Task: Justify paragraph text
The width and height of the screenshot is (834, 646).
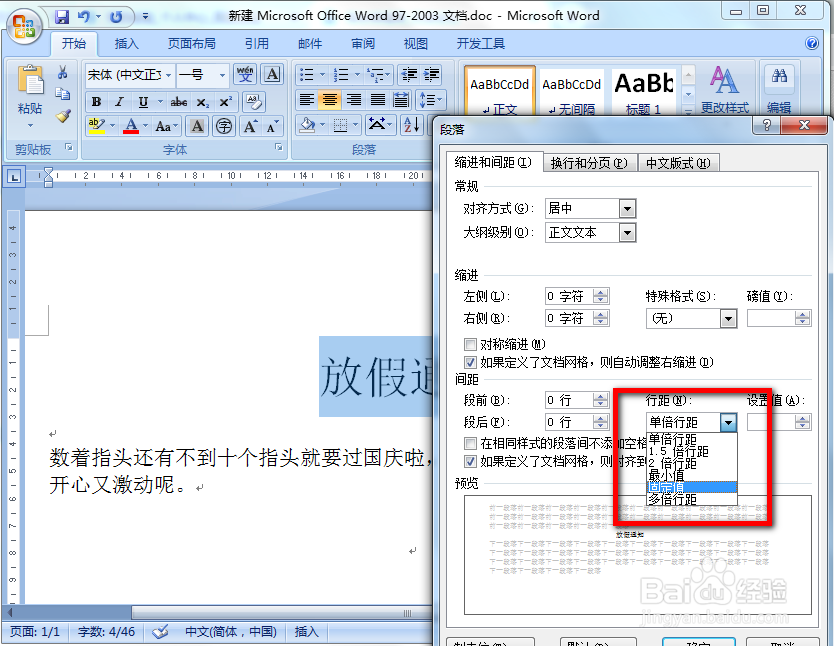Action: point(377,99)
